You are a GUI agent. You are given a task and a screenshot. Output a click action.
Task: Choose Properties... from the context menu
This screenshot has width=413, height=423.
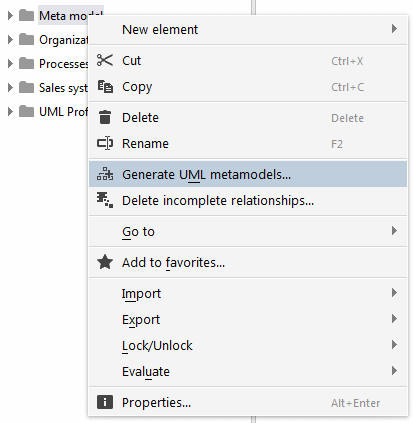click(x=248, y=402)
